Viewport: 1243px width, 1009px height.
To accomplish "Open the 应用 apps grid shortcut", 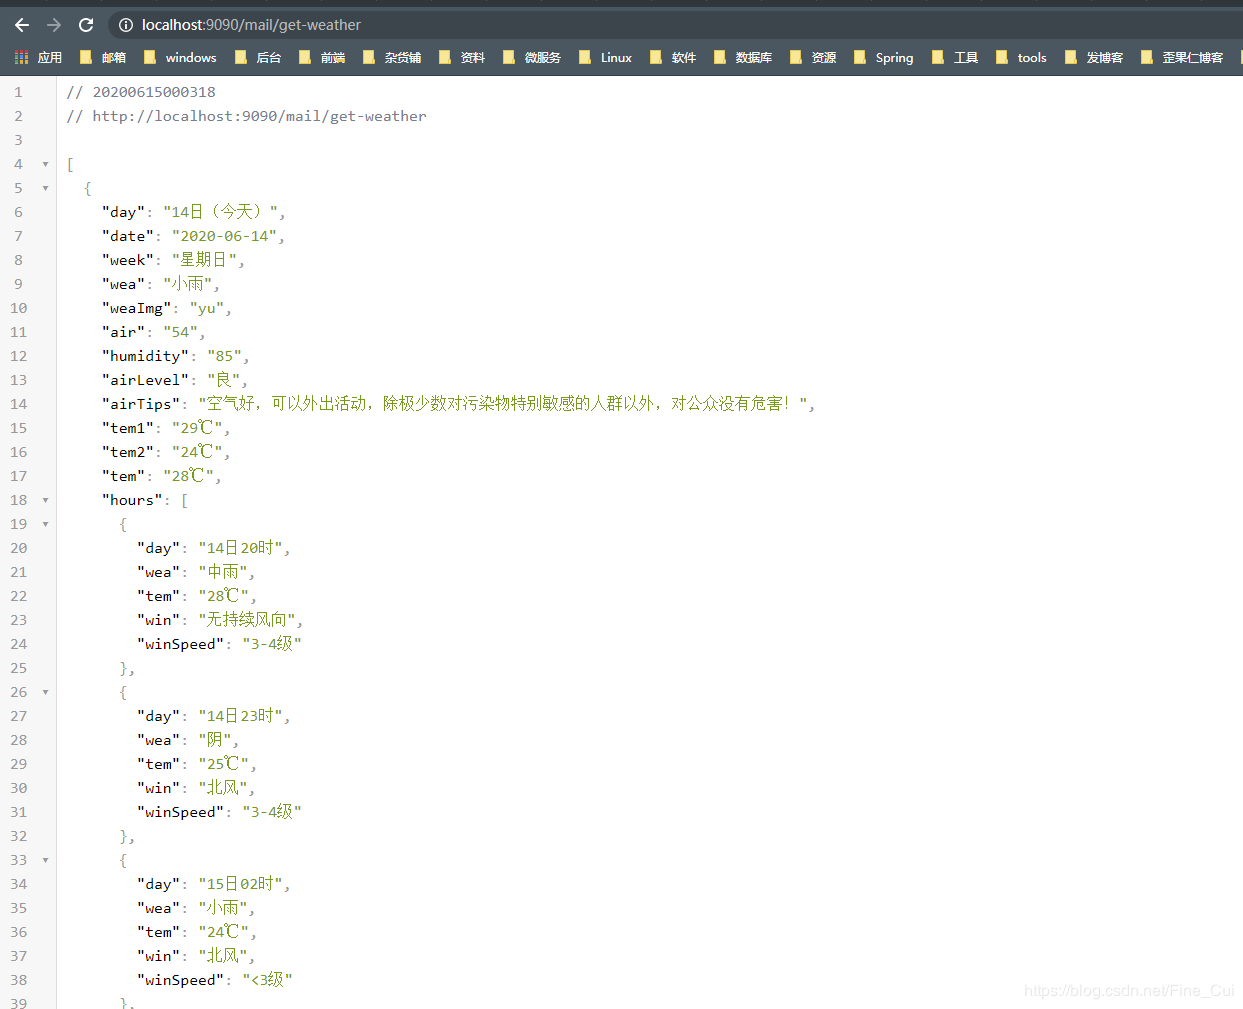I will [x=39, y=58].
